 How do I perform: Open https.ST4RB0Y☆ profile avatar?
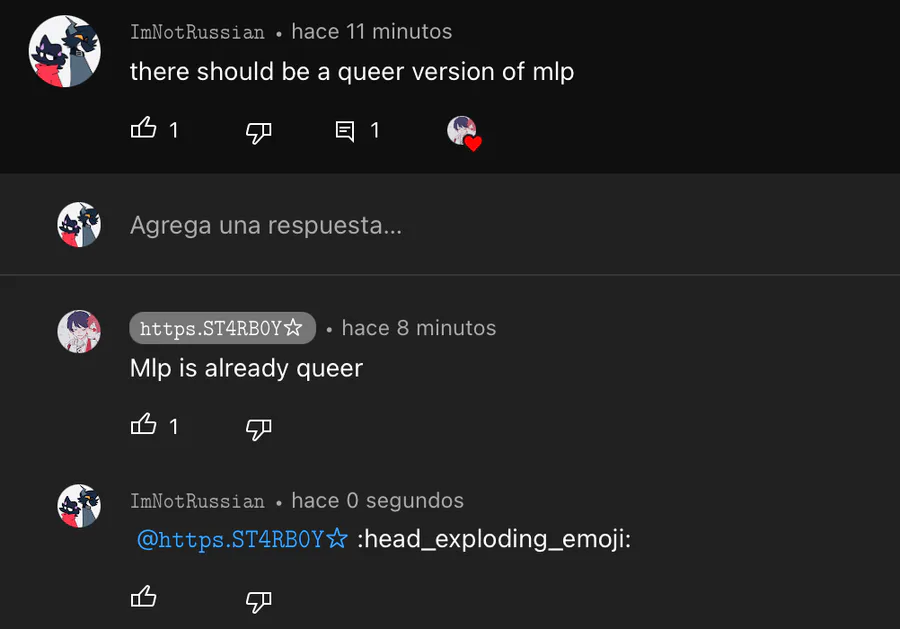click(79, 332)
